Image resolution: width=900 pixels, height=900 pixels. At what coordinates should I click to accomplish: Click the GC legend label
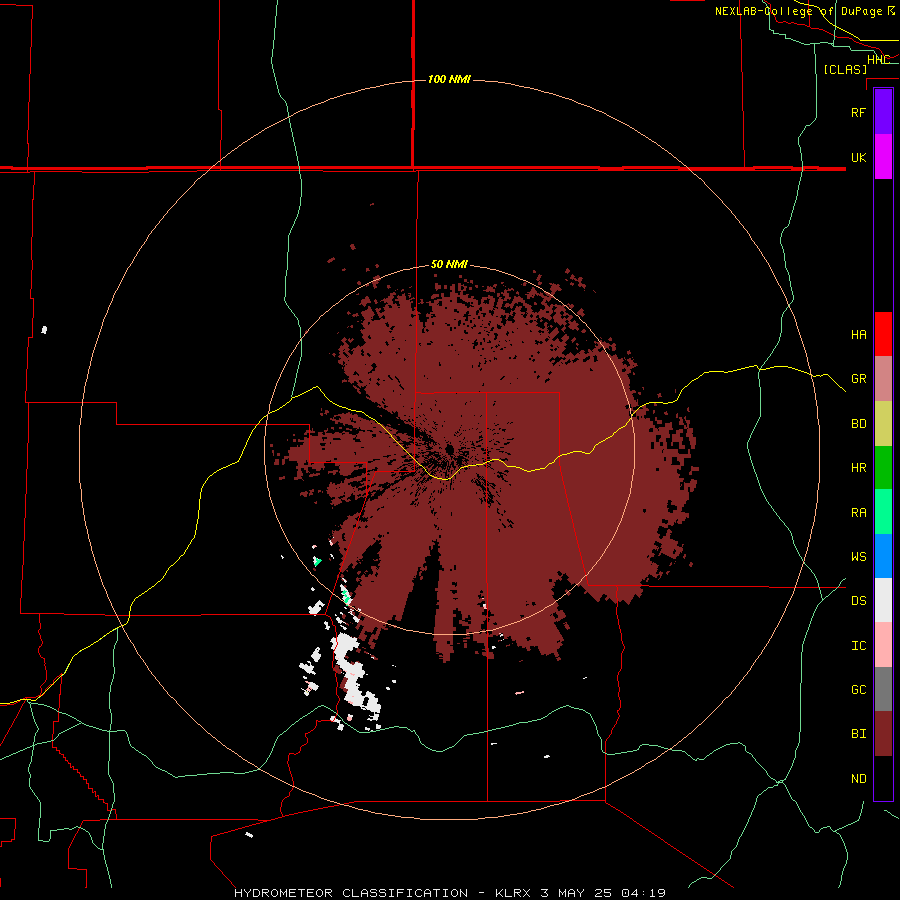(x=858, y=689)
